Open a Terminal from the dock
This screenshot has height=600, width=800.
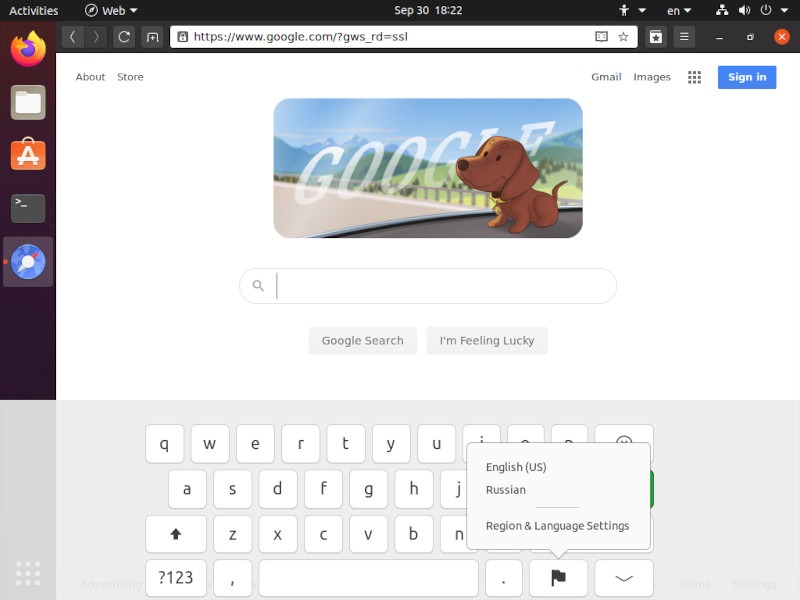(27, 208)
